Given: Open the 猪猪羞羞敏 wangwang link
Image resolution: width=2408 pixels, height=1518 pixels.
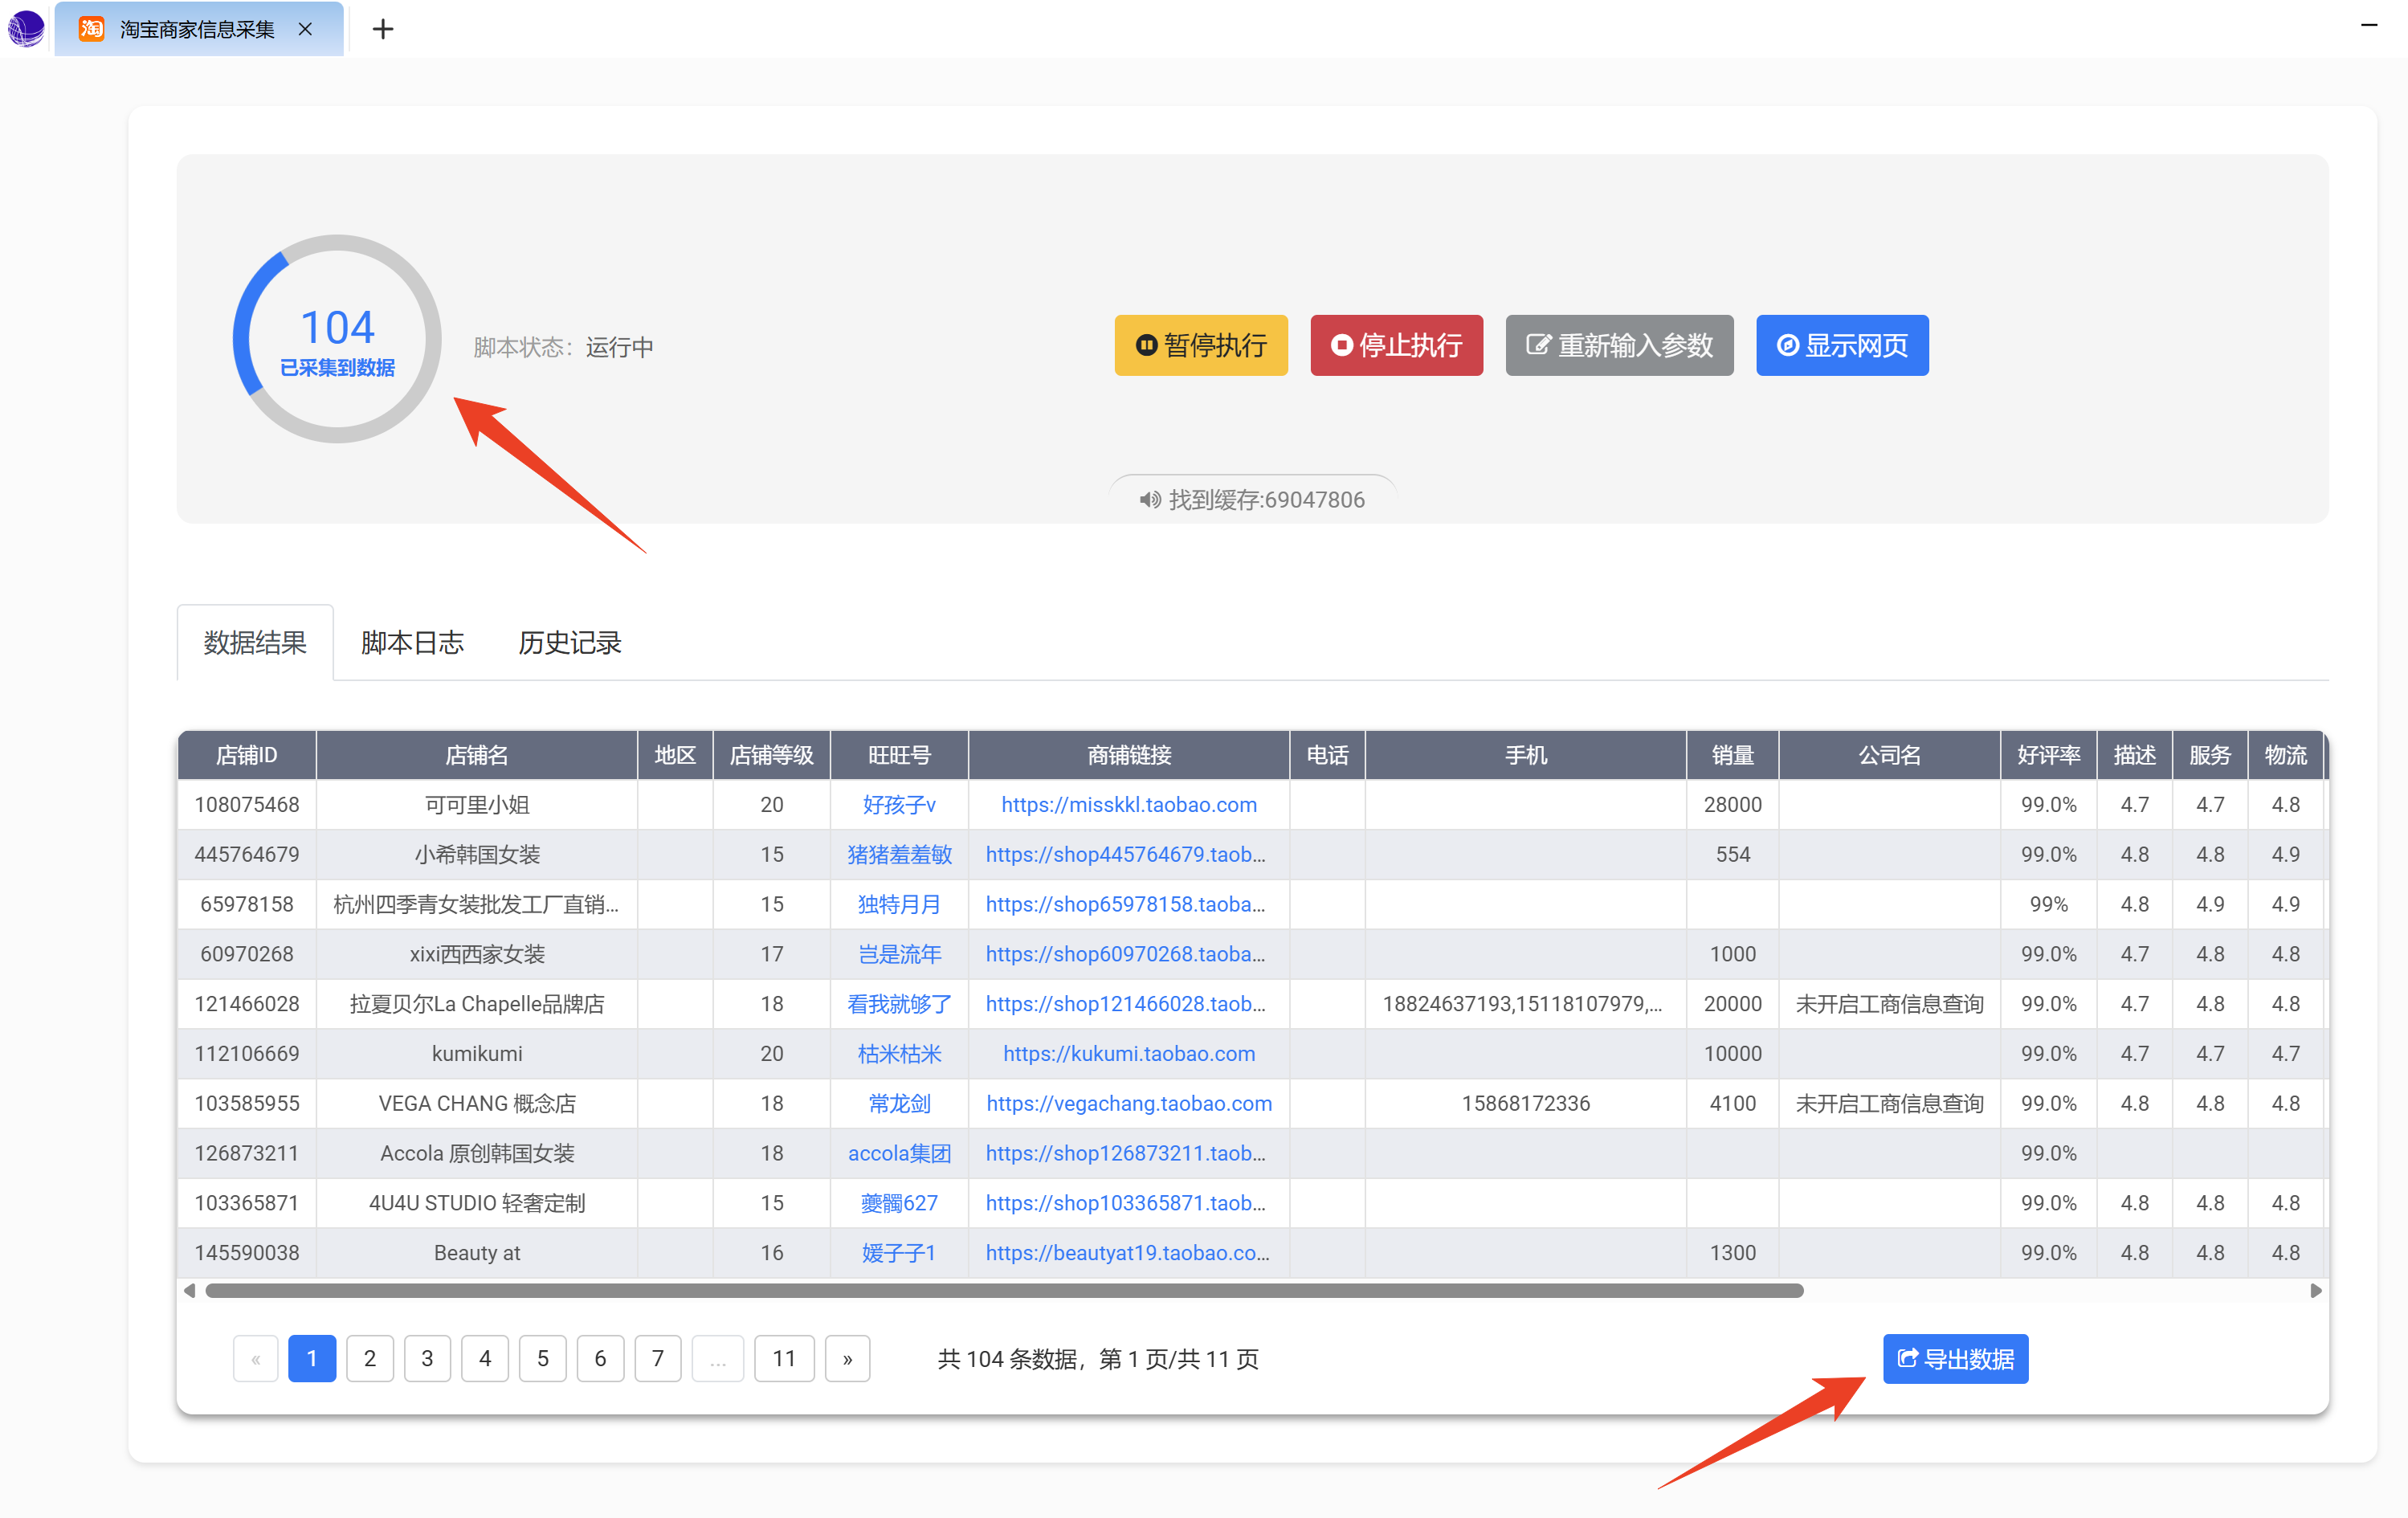Looking at the screenshot, I should pyautogui.click(x=899, y=855).
